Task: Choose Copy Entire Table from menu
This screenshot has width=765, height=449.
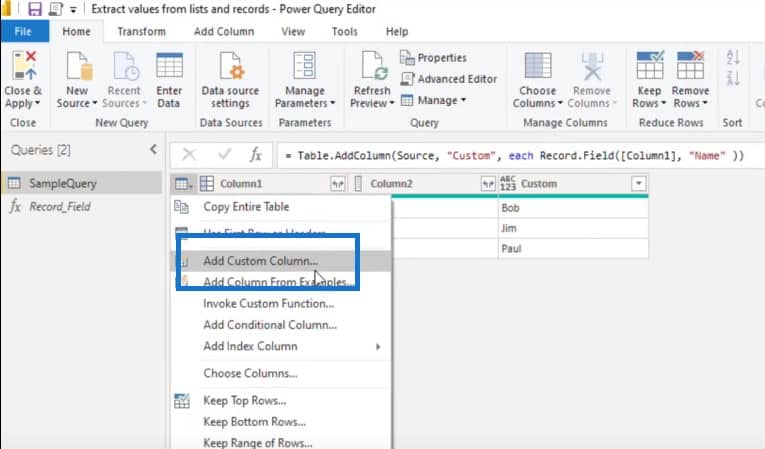Action: [x=281, y=207]
